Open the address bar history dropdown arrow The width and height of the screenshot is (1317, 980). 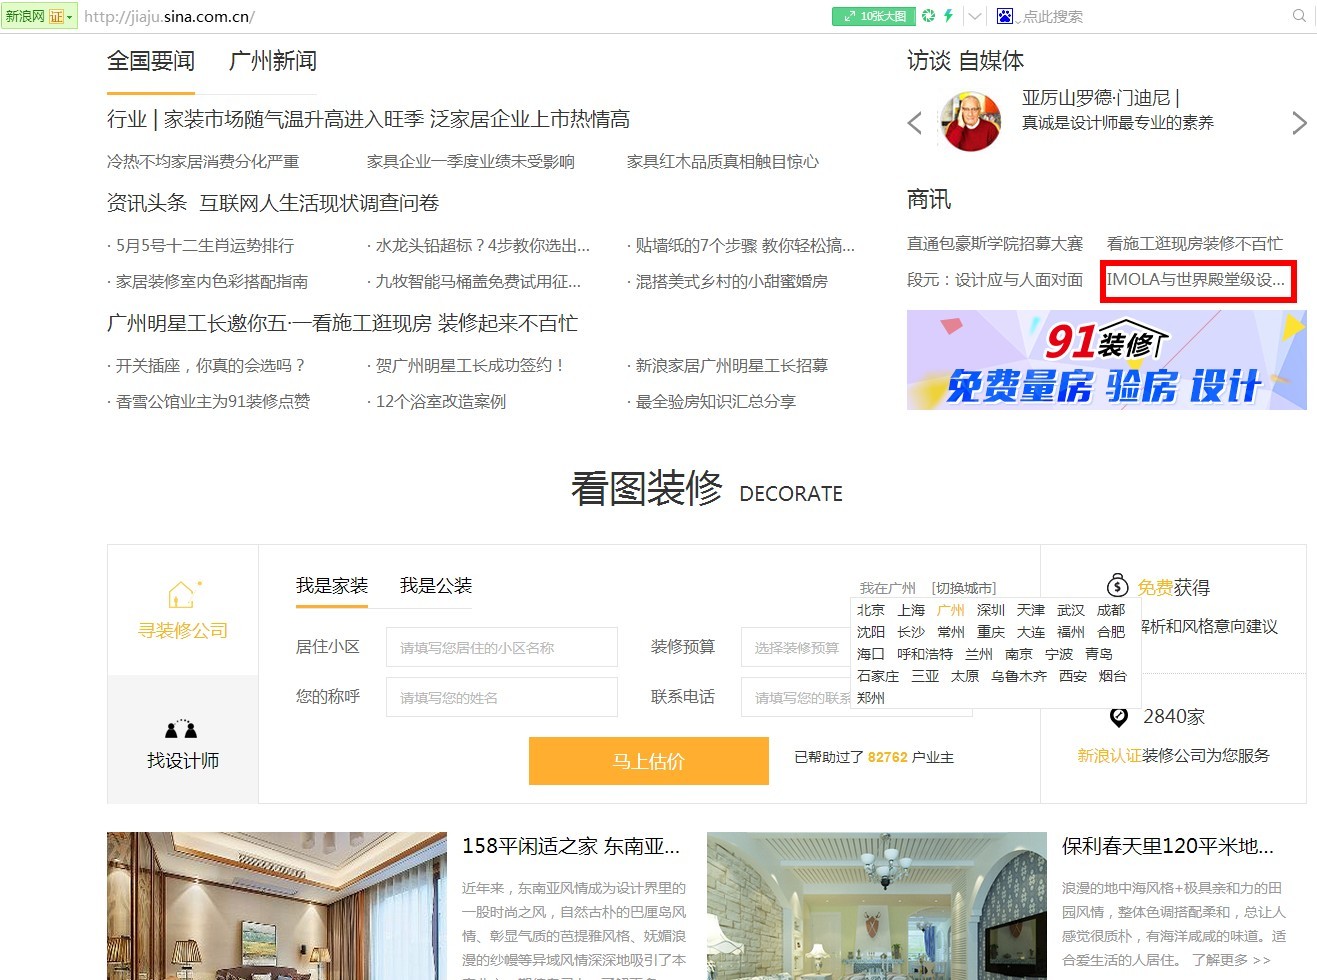tap(974, 16)
